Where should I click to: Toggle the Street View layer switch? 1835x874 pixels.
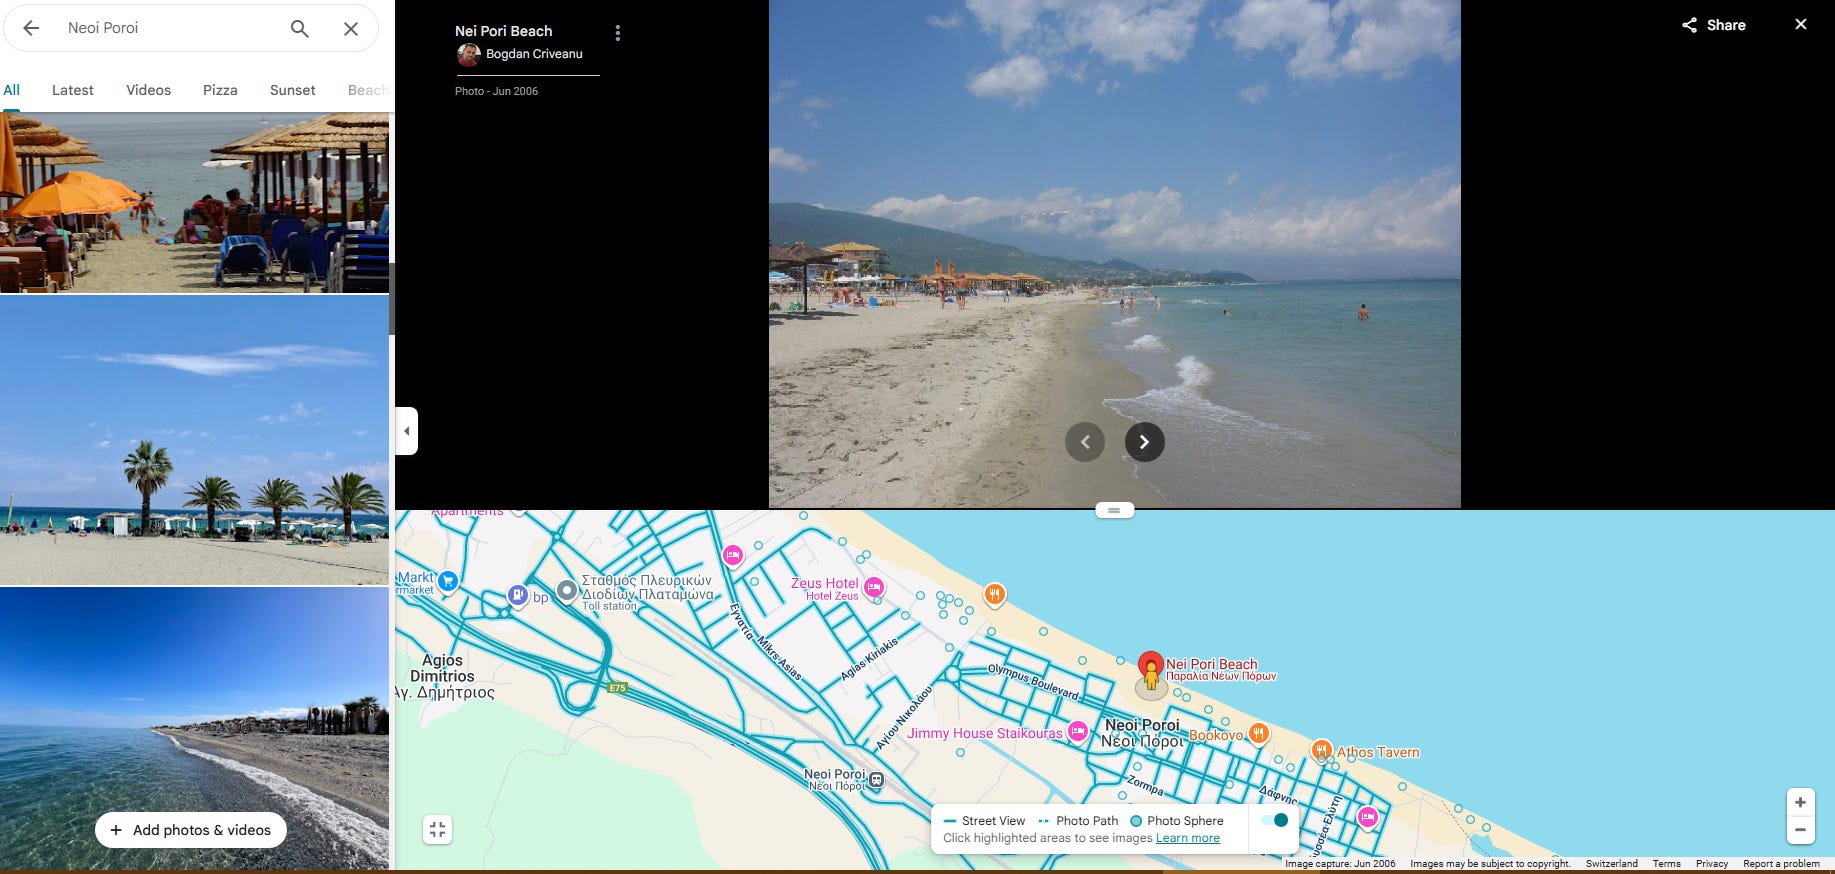(1274, 820)
